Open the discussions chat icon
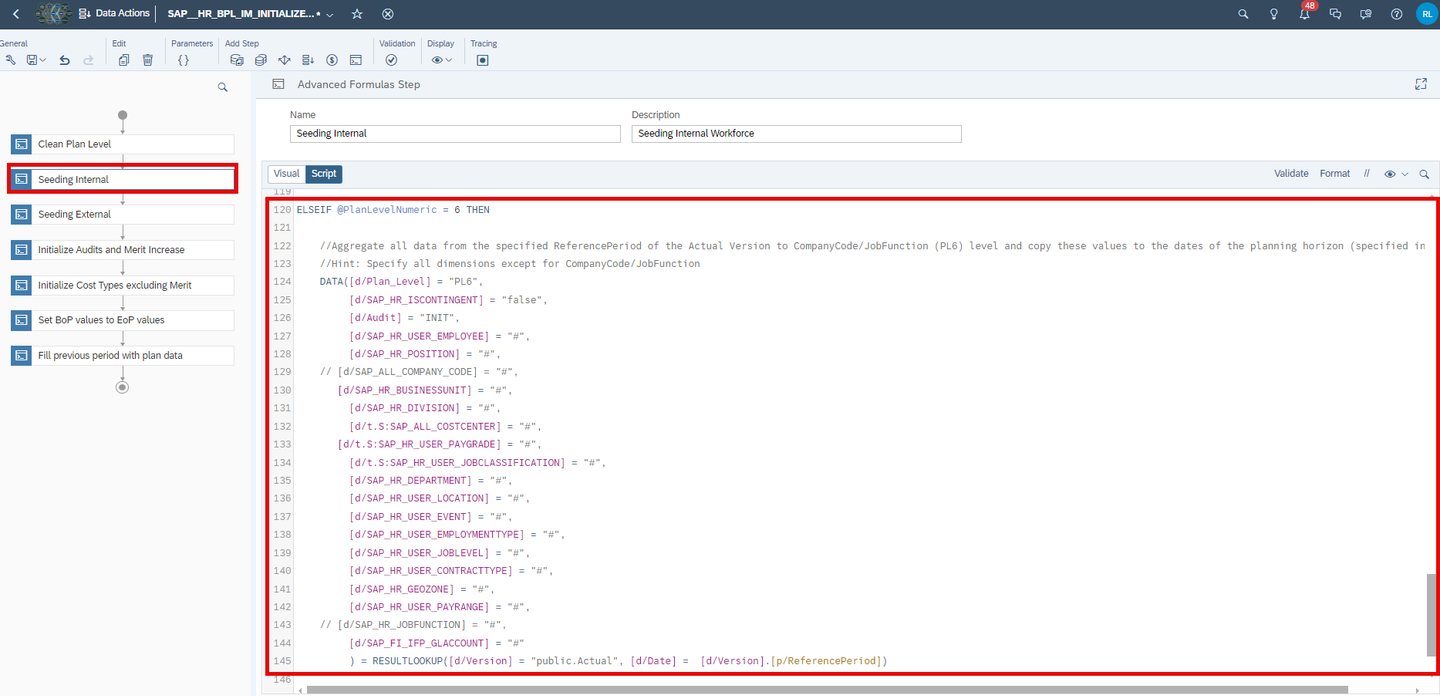The height and width of the screenshot is (696, 1440). coord(1335,14)
